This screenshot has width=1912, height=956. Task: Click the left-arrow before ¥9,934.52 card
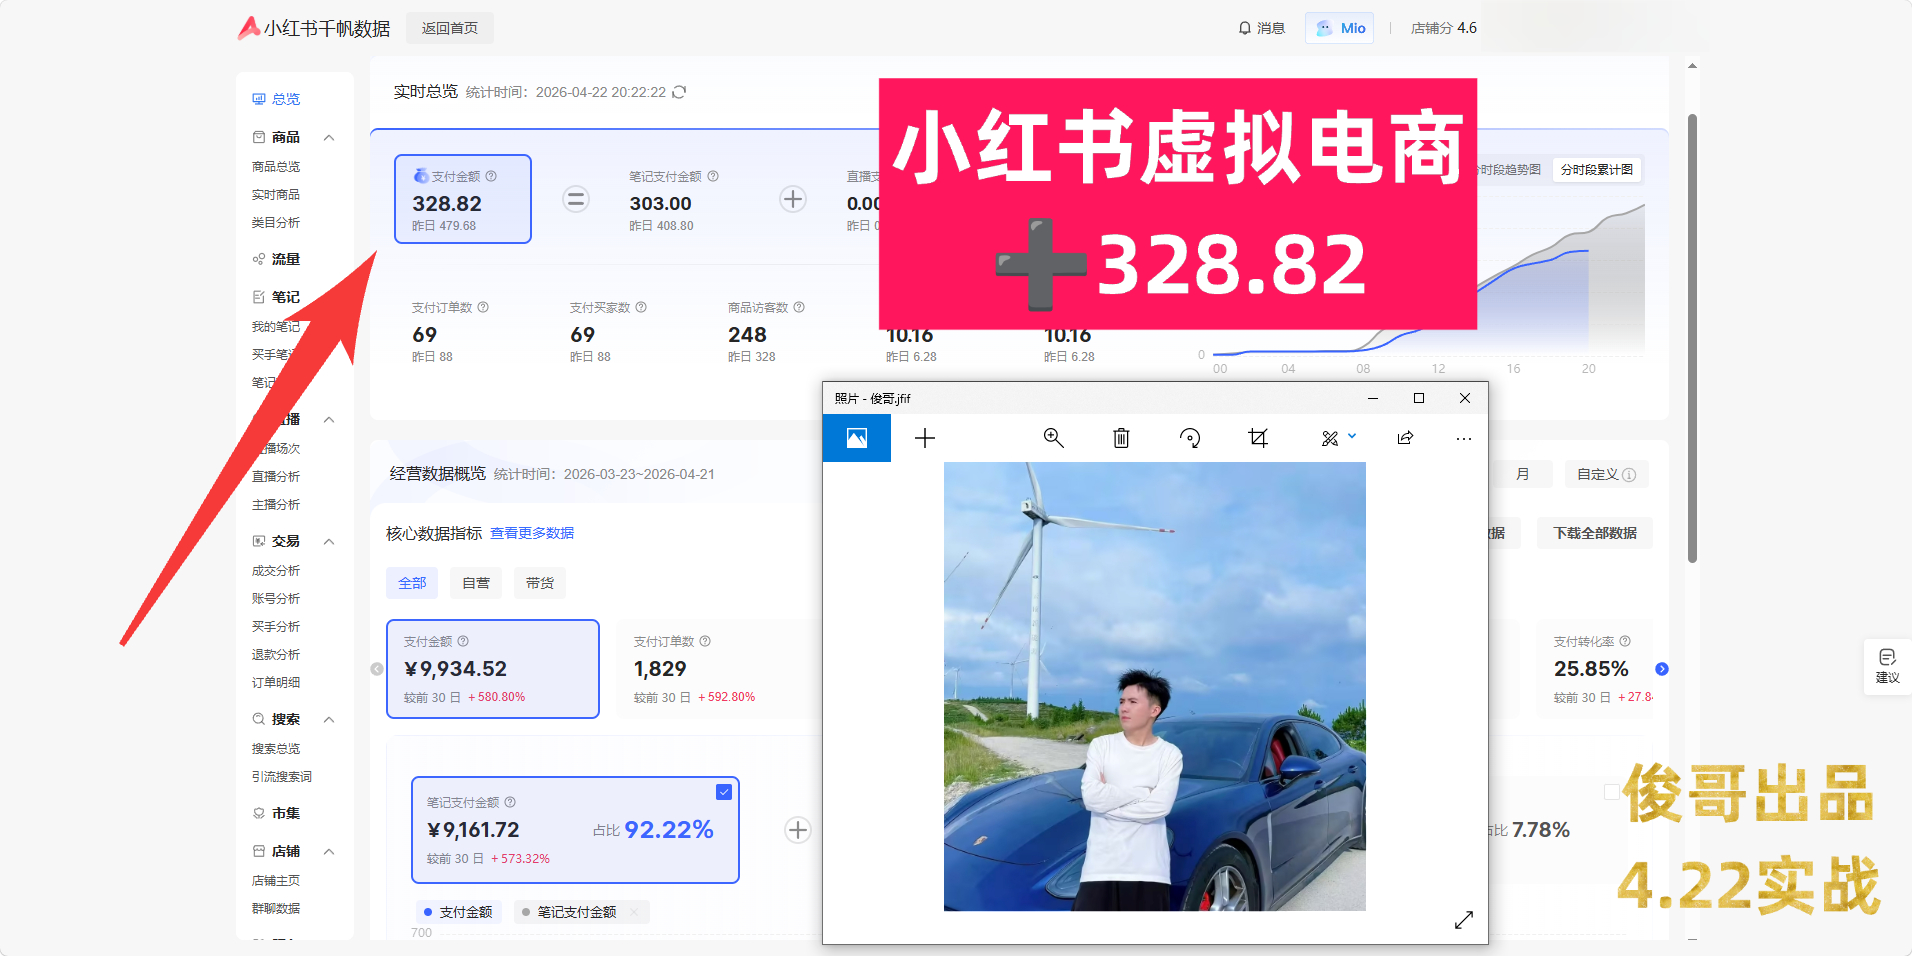pyautogui.click(x=377, y=669)
